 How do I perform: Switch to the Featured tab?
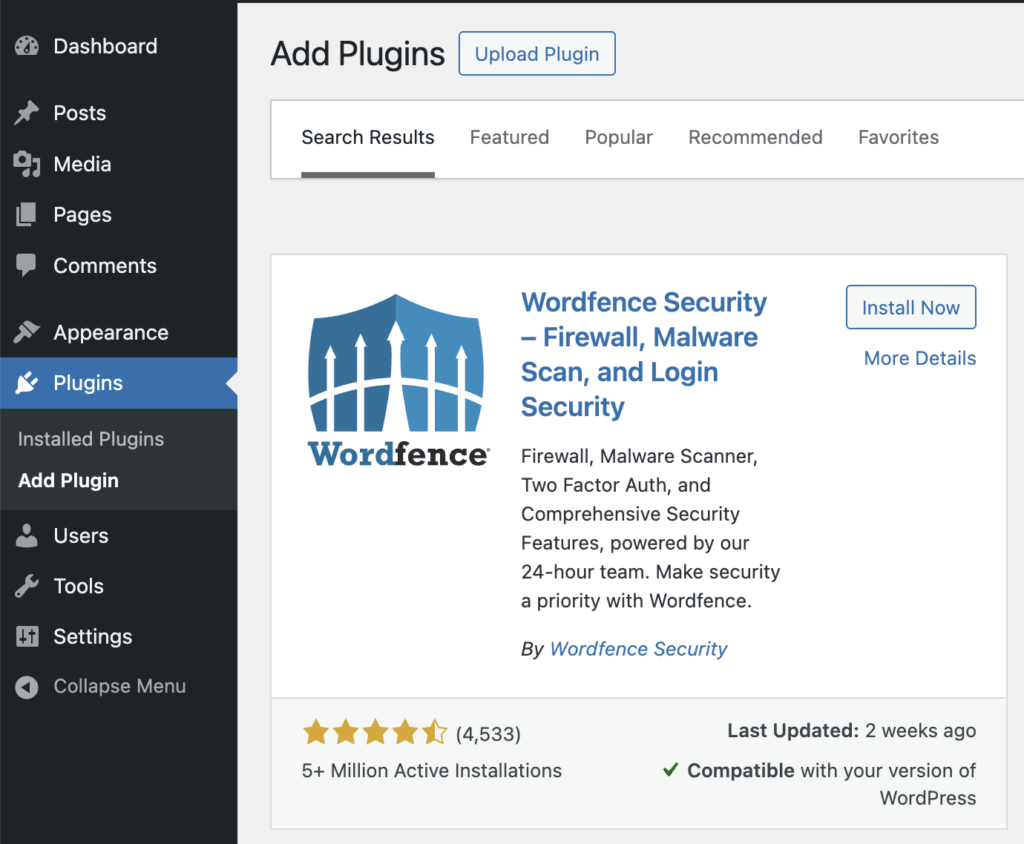(509, 137)
